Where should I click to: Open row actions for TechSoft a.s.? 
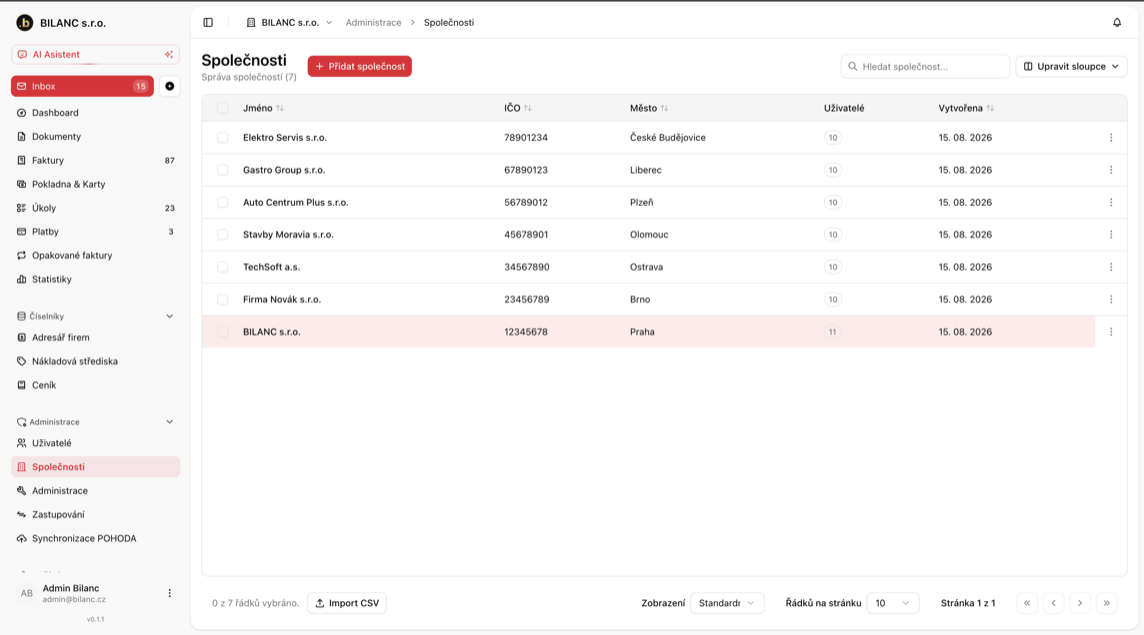(1111, 267)
